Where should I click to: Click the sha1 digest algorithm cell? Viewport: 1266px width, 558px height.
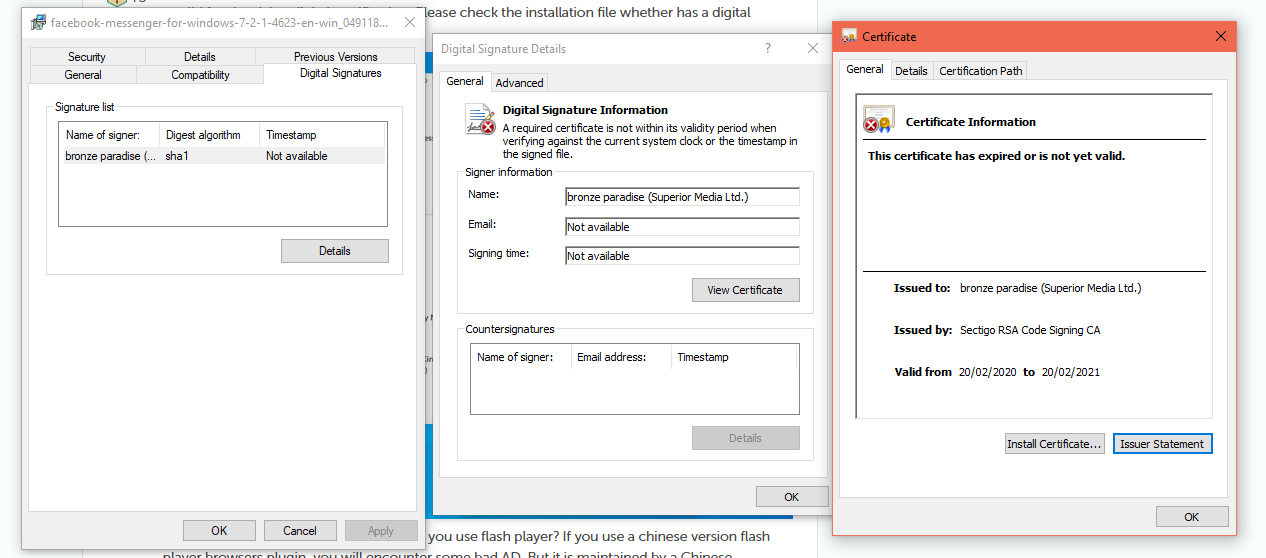pos(177,156)
